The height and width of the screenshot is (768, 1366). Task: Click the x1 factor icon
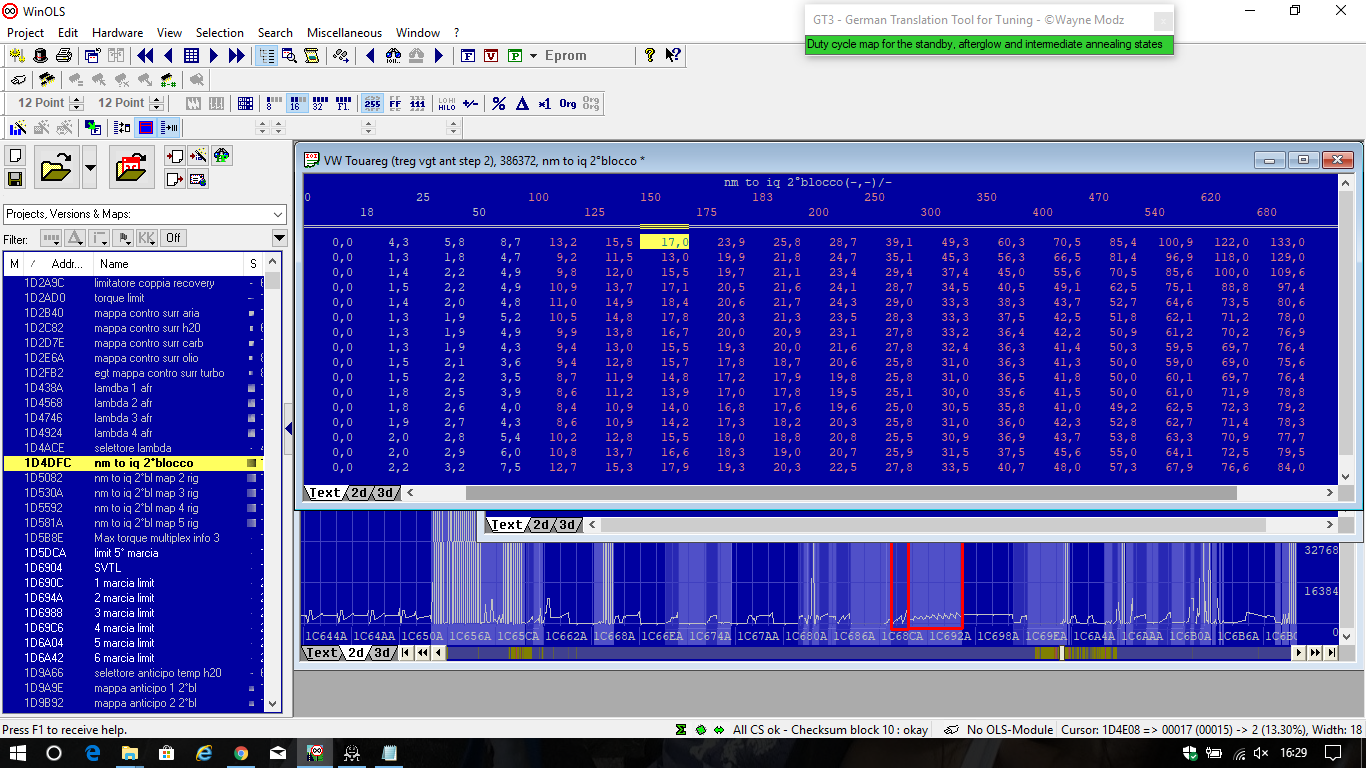click(544, 103)
